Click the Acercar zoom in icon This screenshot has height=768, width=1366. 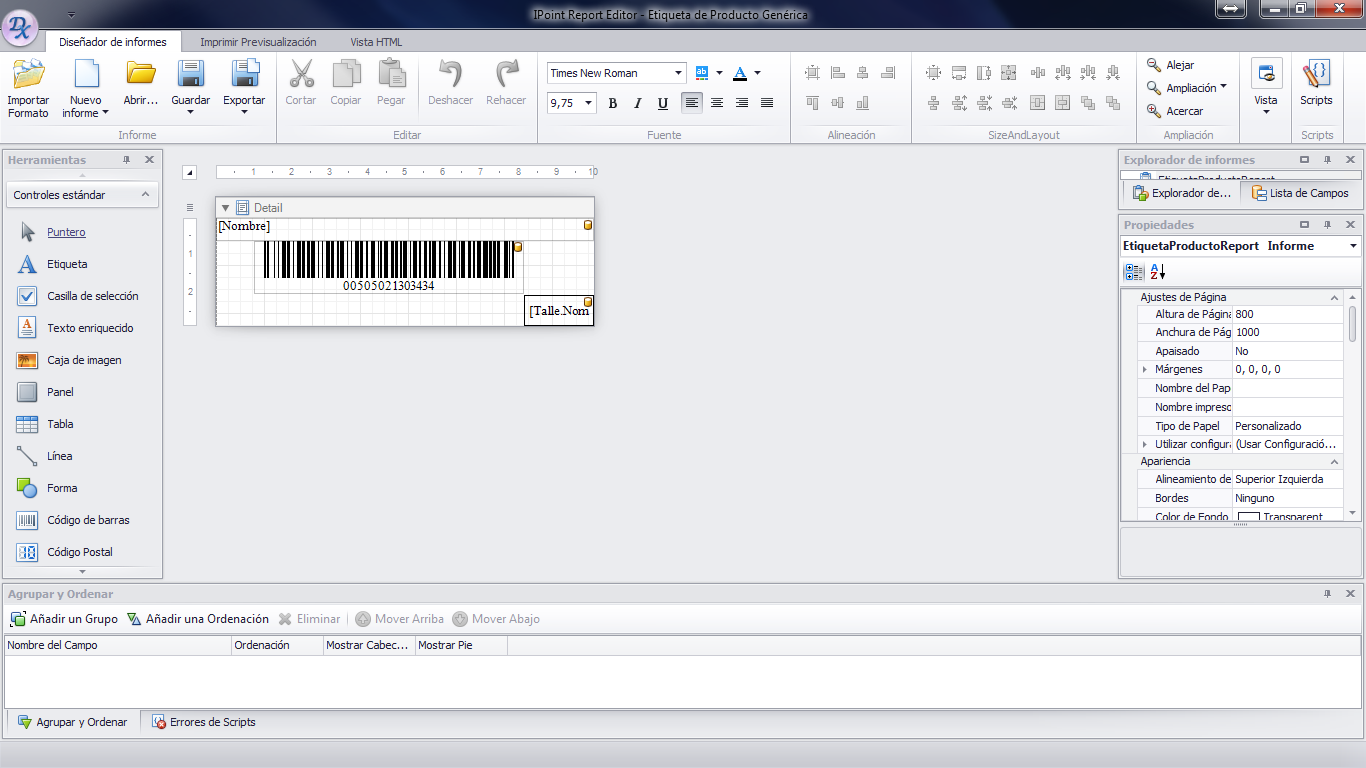click(1155, 111)
